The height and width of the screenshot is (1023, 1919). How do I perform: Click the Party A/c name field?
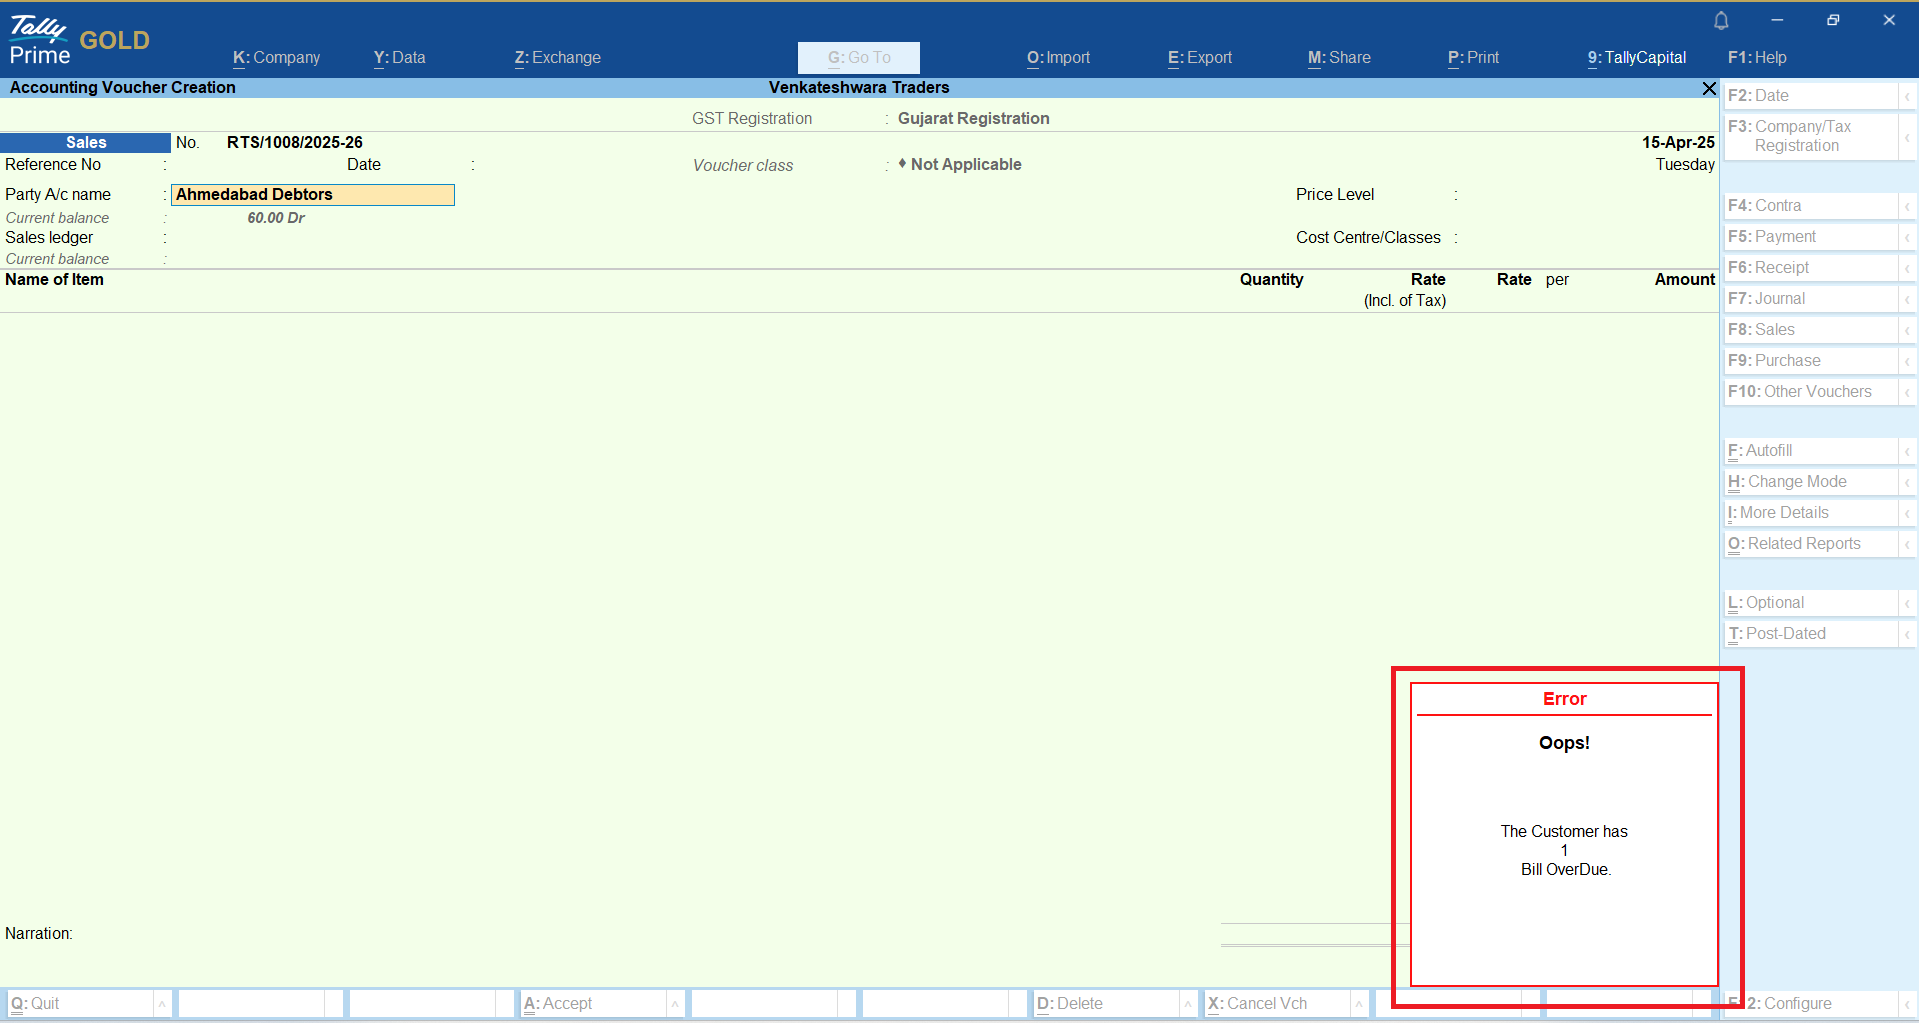click(x=312, y=195)
